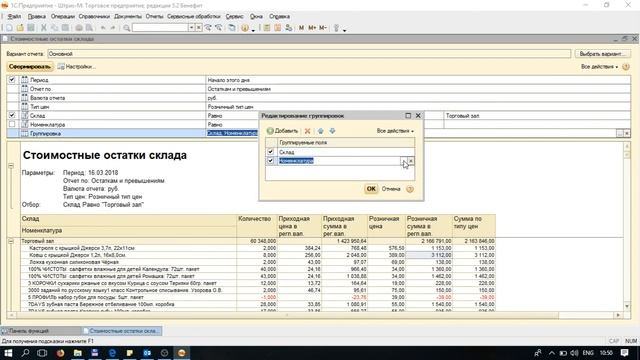640x360 pixels.
Task: Click the Вариант отчета field Основной
Action: click(309, 54)
